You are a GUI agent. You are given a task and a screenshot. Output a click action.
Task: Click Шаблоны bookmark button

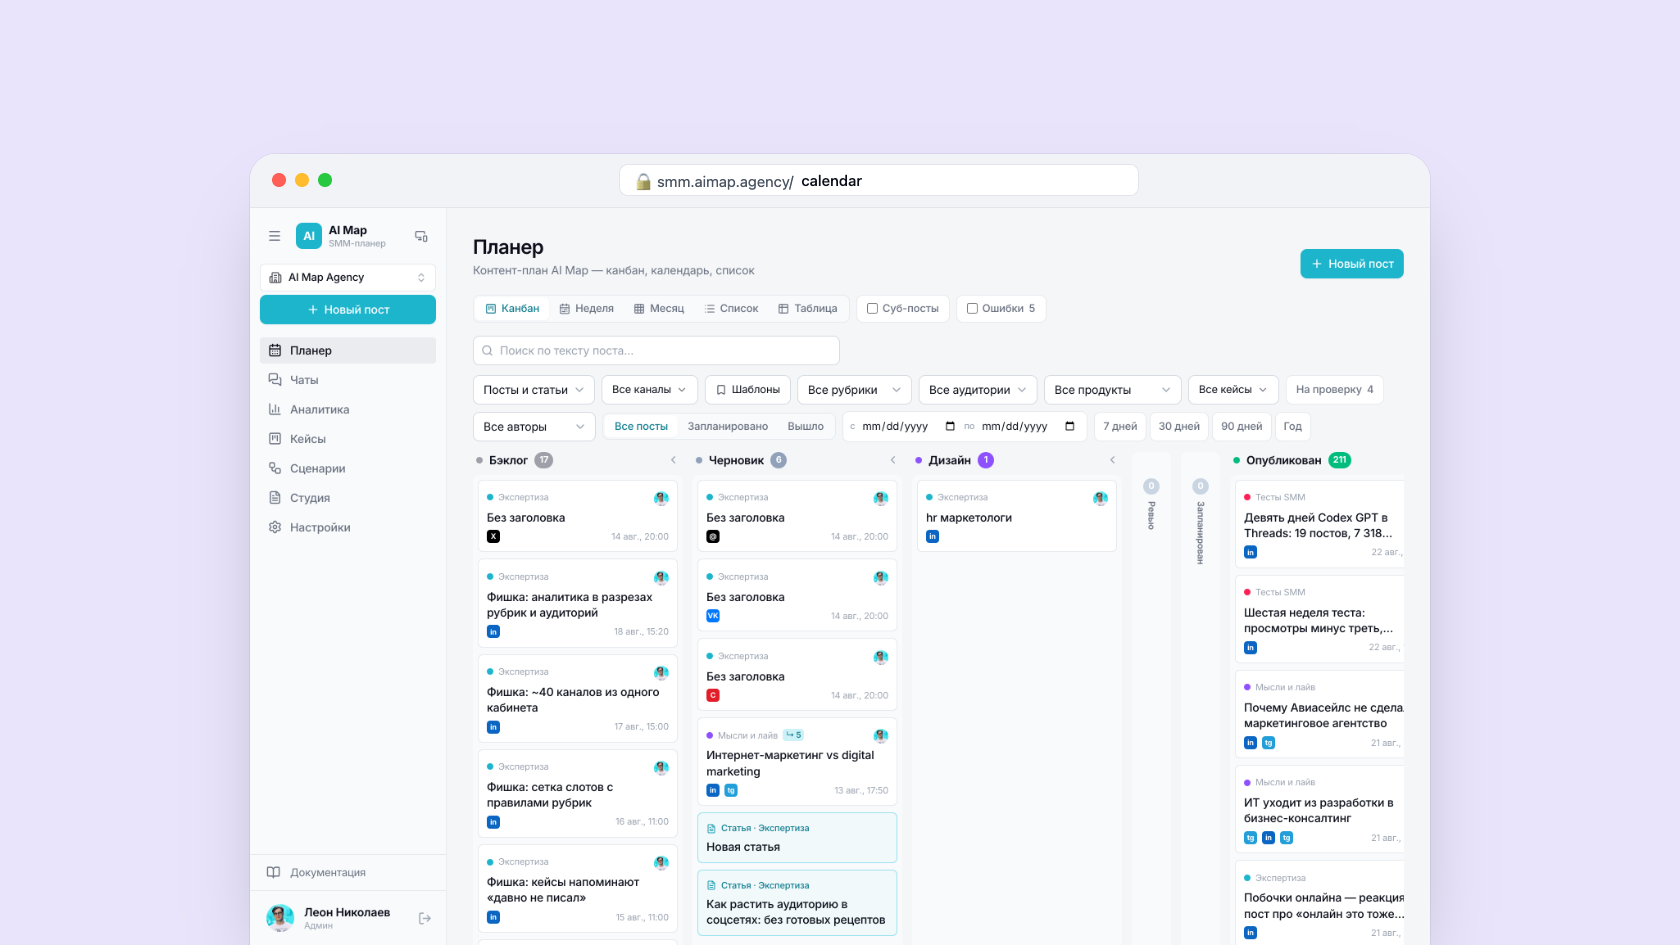coord(748,389)
